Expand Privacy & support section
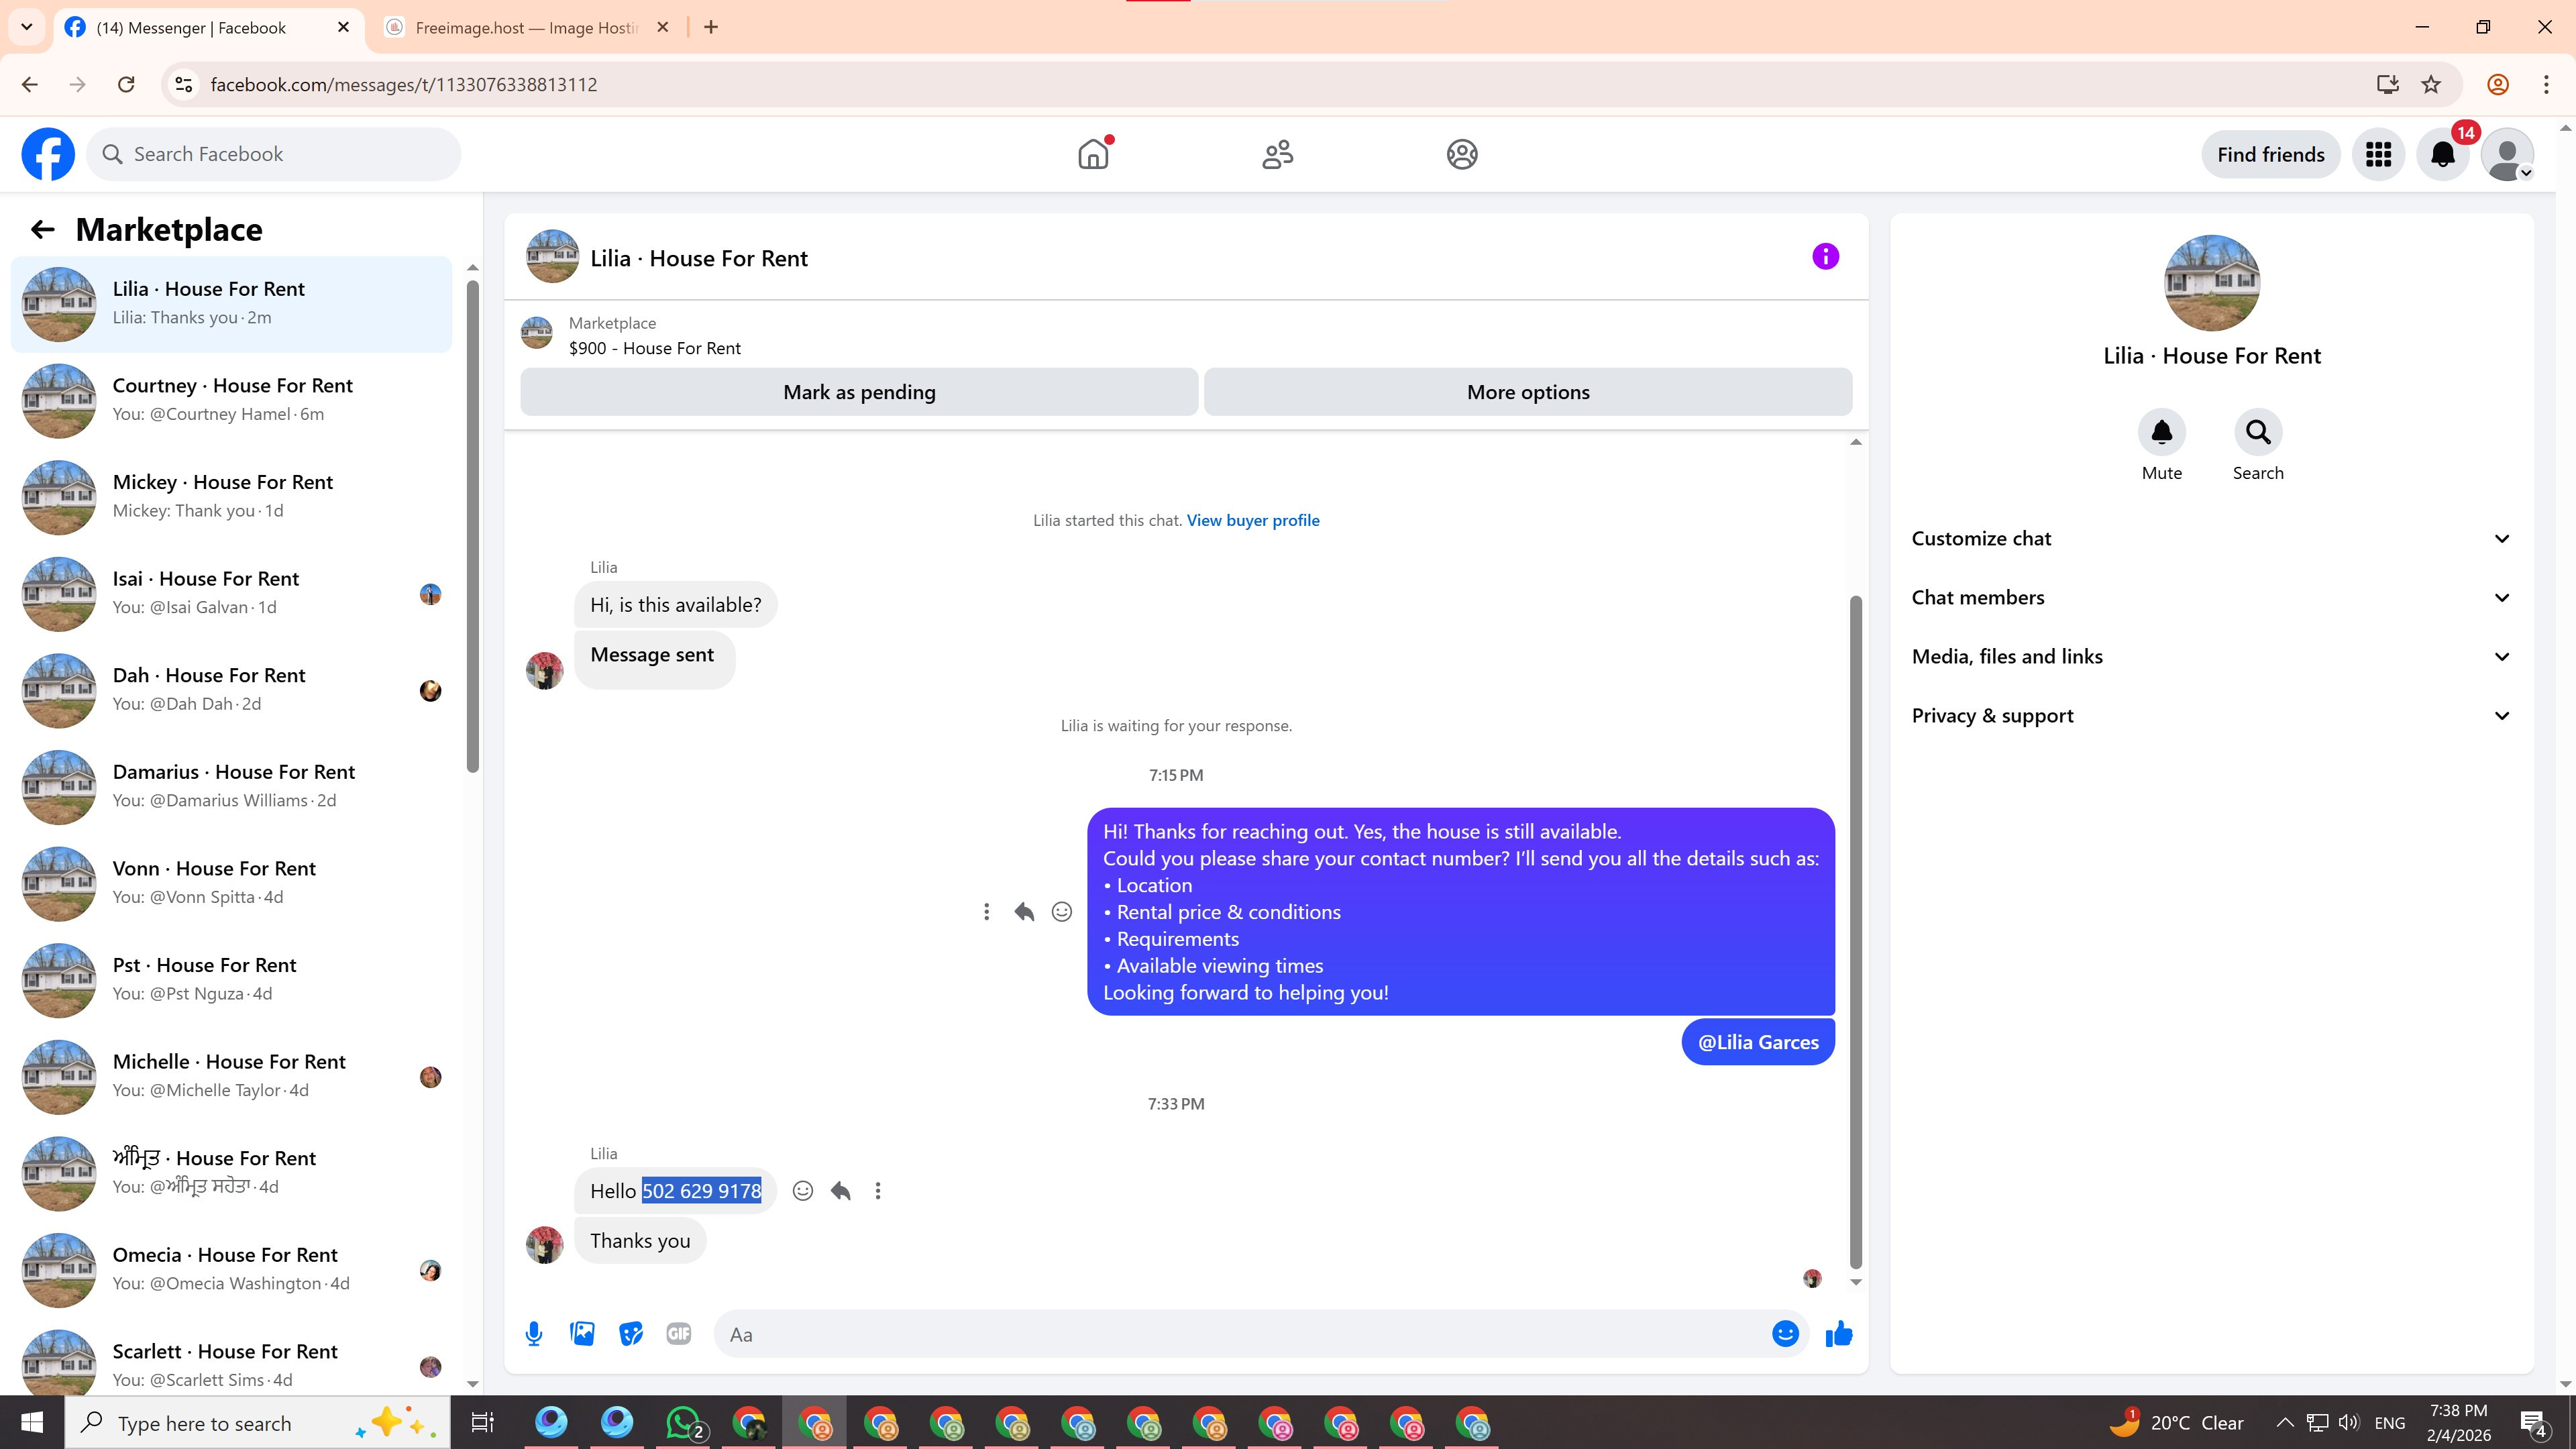2576x1449 pixels. [2211, 716]
